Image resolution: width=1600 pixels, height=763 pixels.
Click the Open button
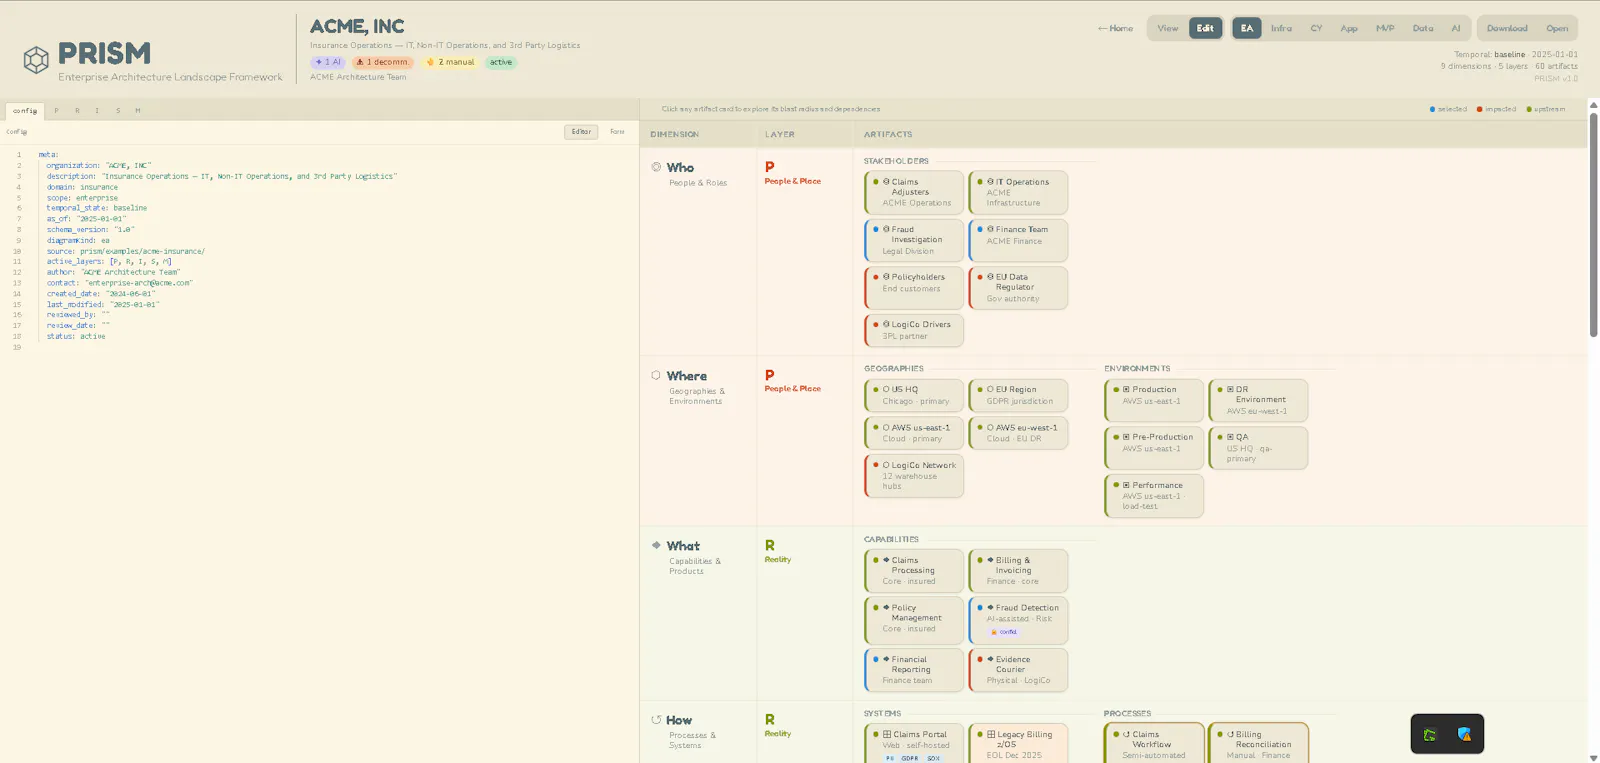[x=1557, y=28]
